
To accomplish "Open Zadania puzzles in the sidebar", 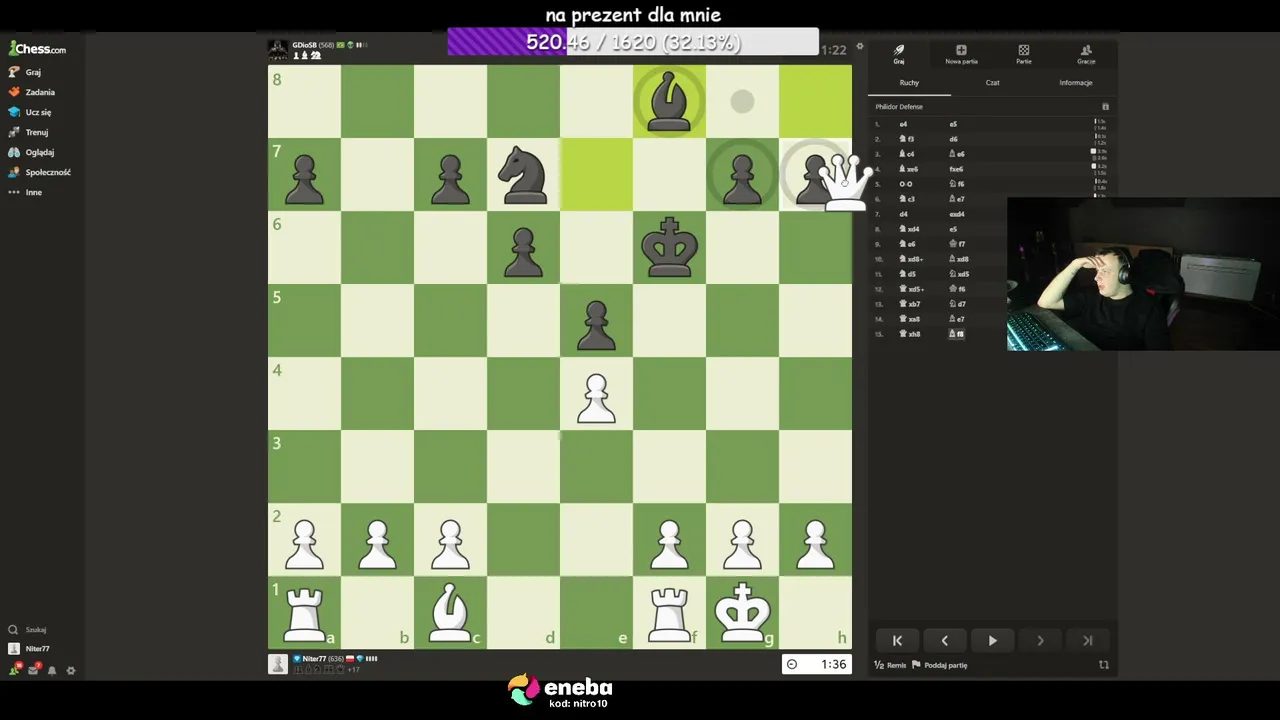I will tap(32, 92).
